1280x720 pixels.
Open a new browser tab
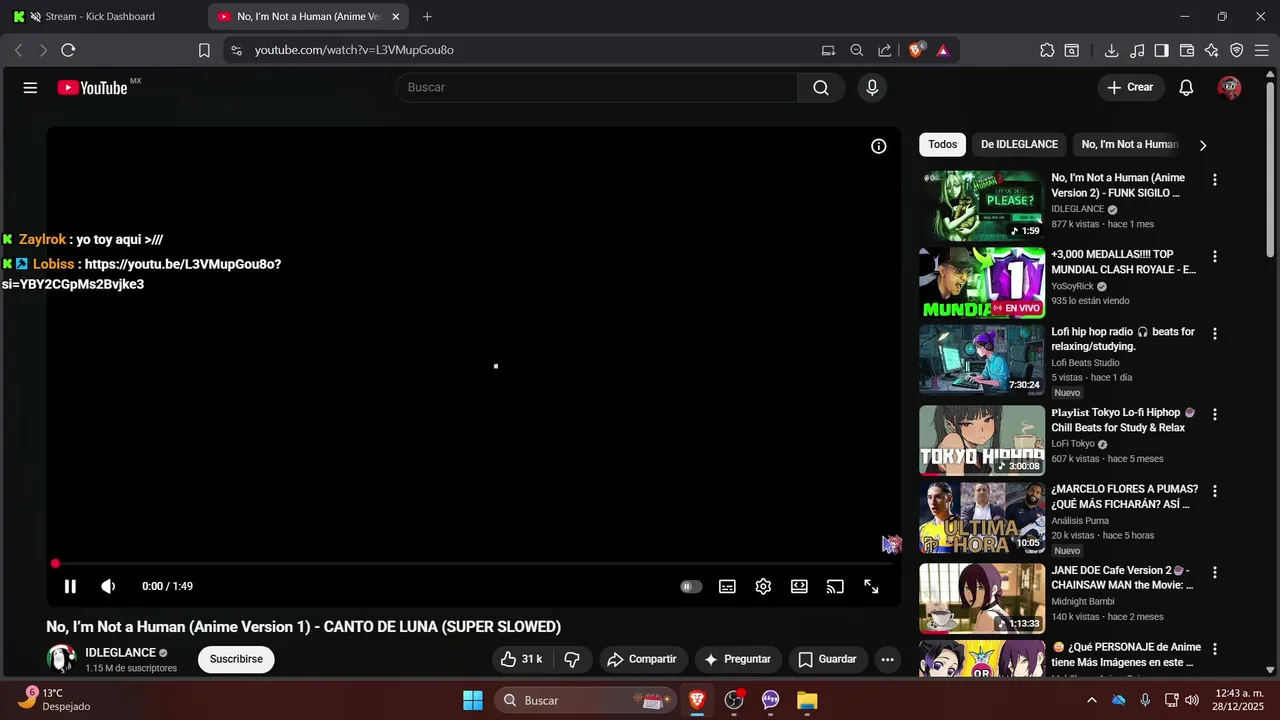(x=428, y=17)
